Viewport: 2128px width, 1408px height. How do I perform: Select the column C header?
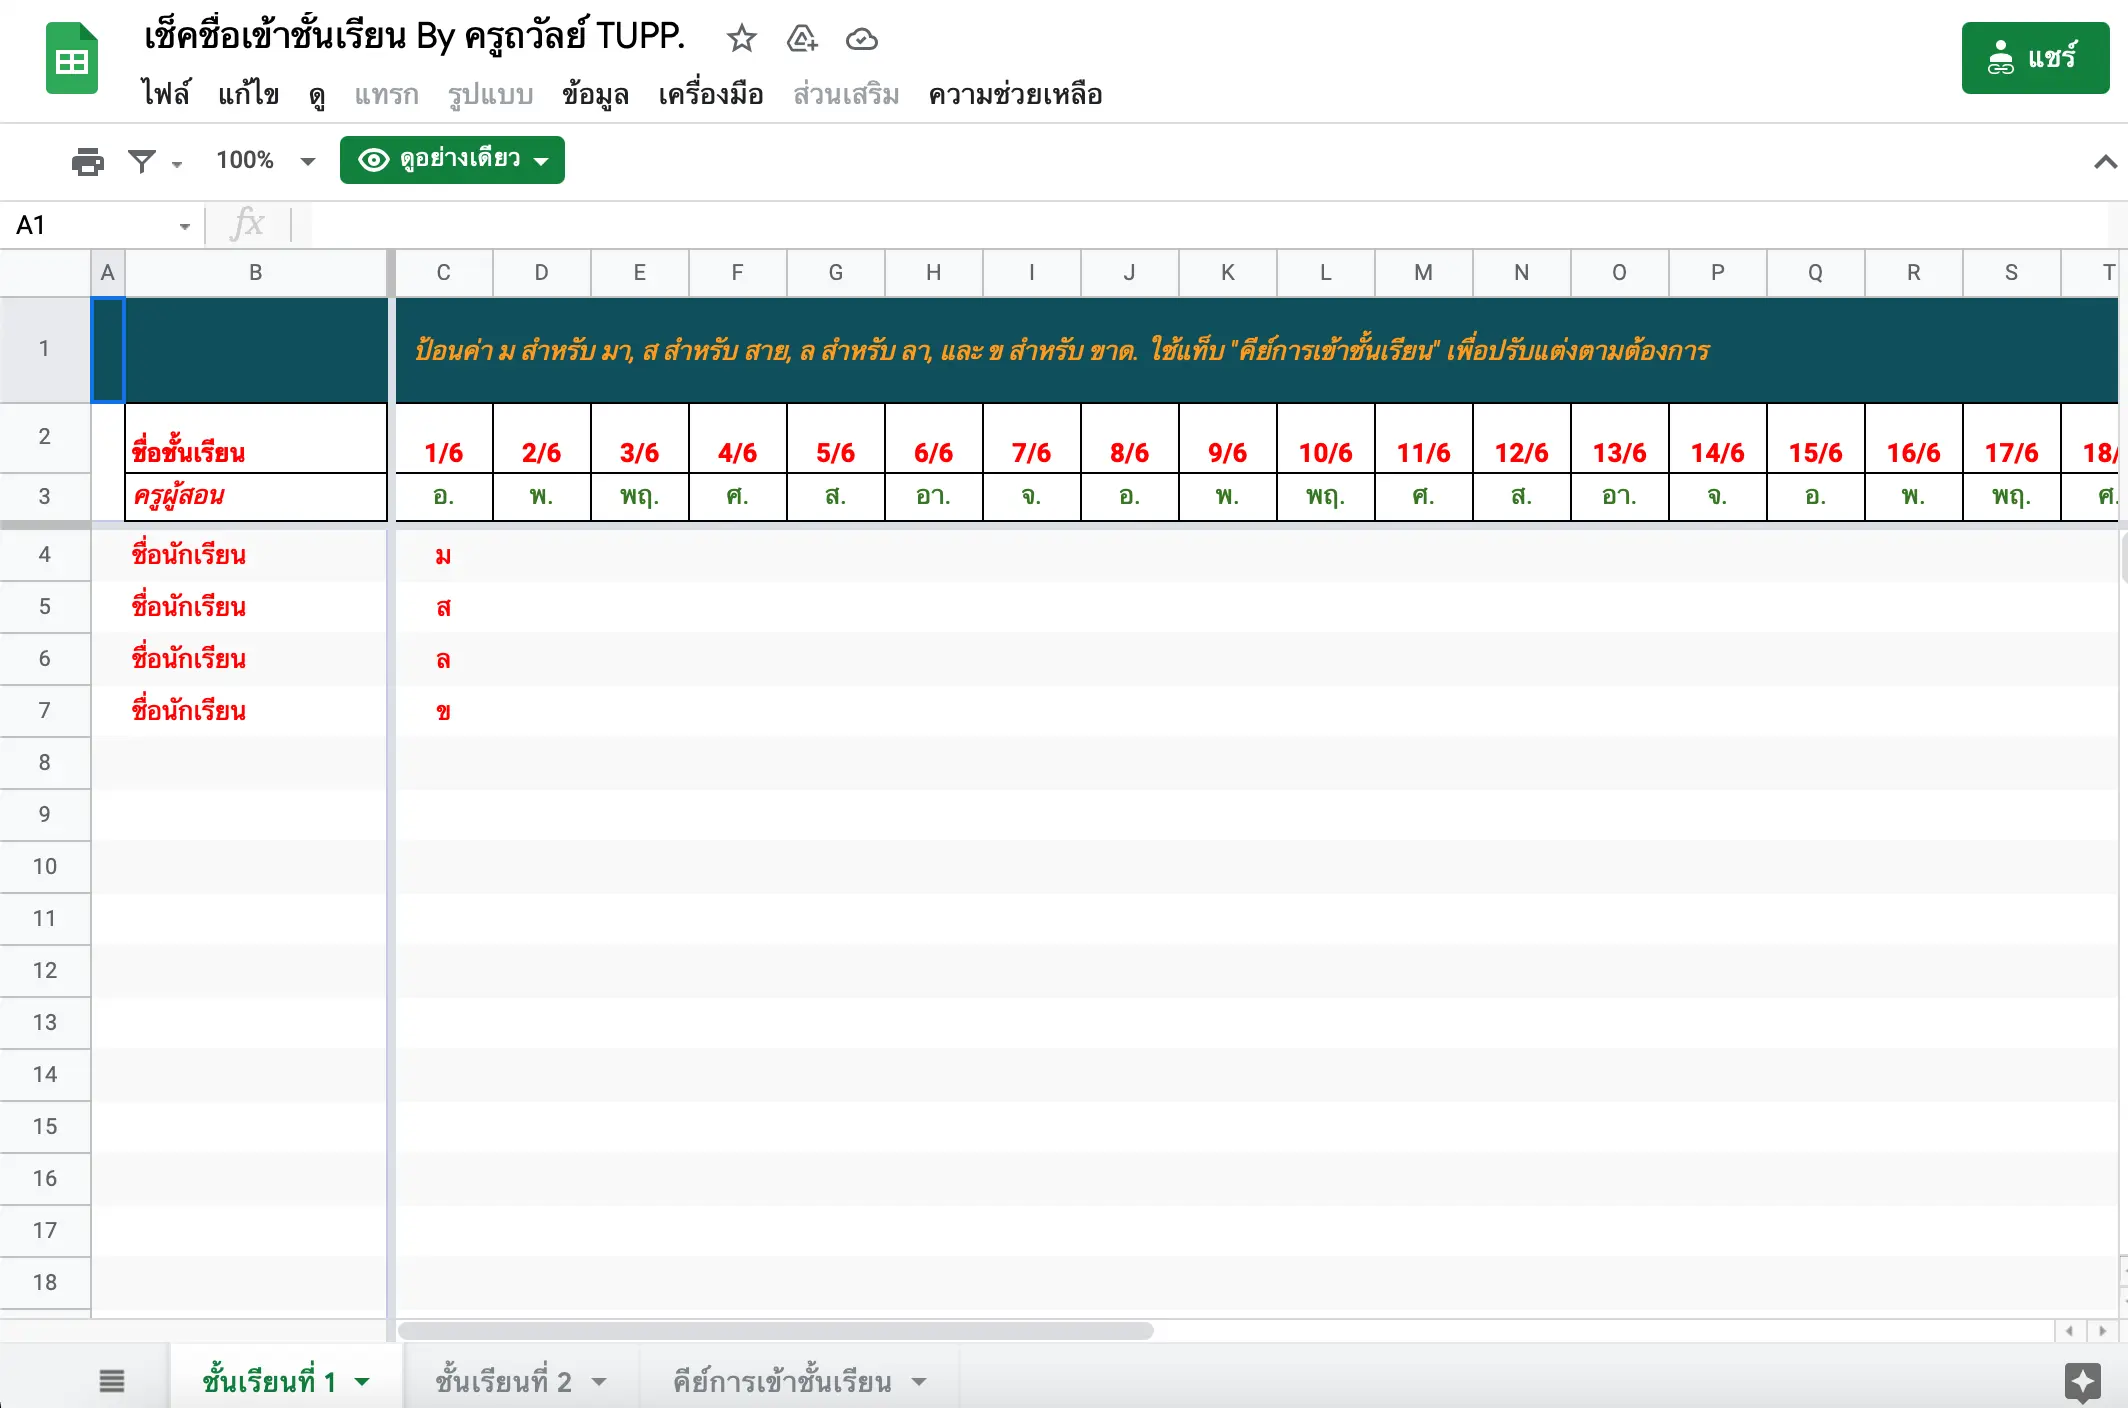pyautogui.click(x=443, y=273)
